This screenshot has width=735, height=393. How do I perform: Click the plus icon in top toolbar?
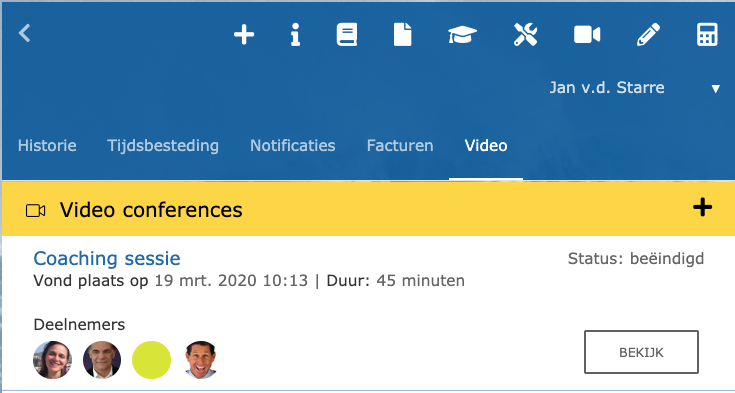244,35
